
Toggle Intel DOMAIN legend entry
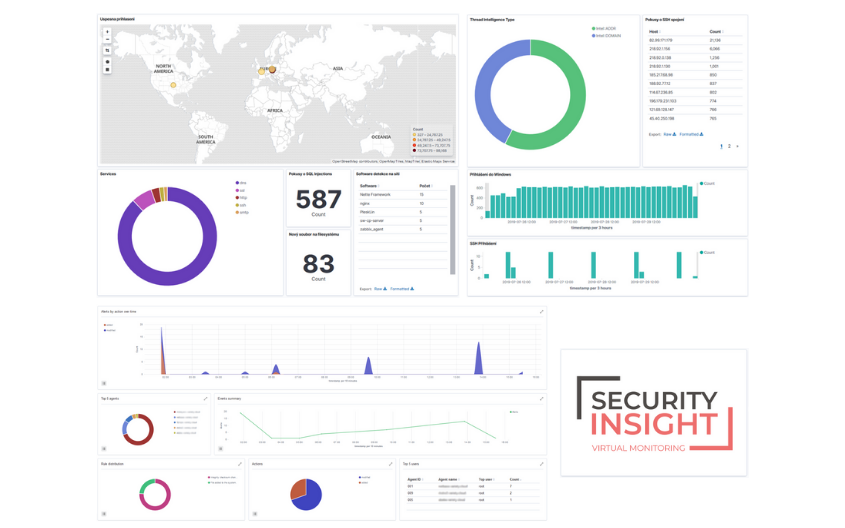click(x=606, y=36)
